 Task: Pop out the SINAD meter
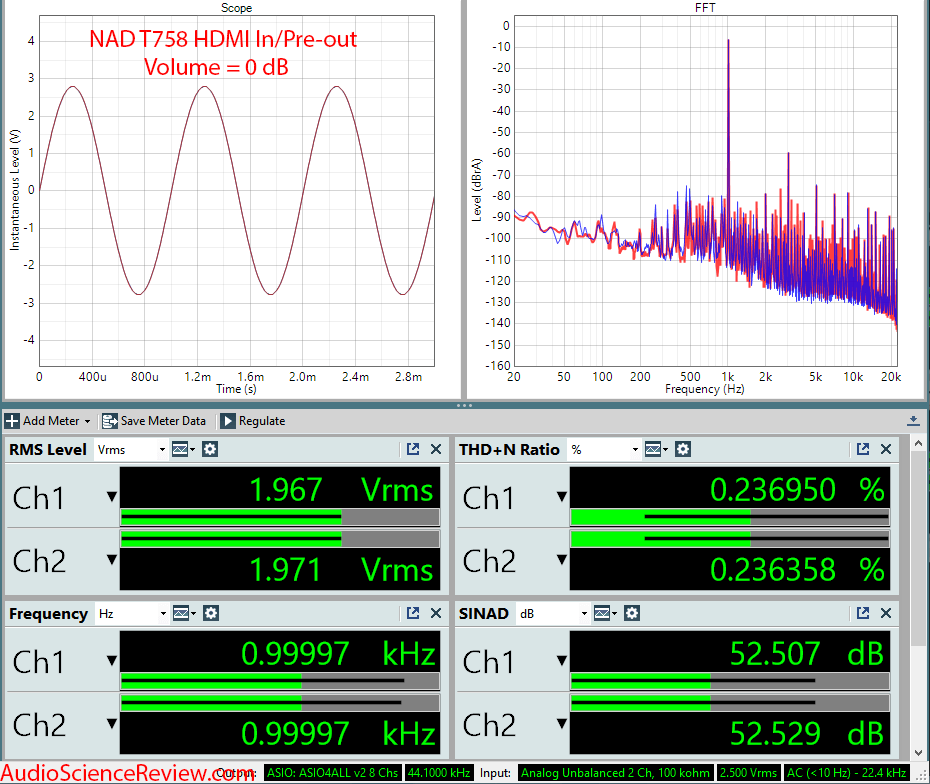click(863, 613)
